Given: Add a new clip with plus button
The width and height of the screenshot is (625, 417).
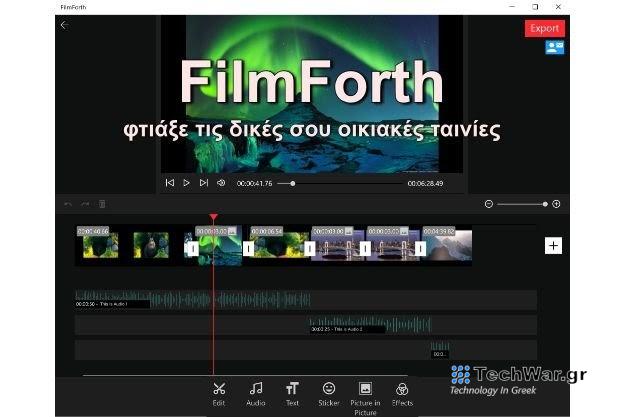Looking at the screenshot, I should point(553,245).
